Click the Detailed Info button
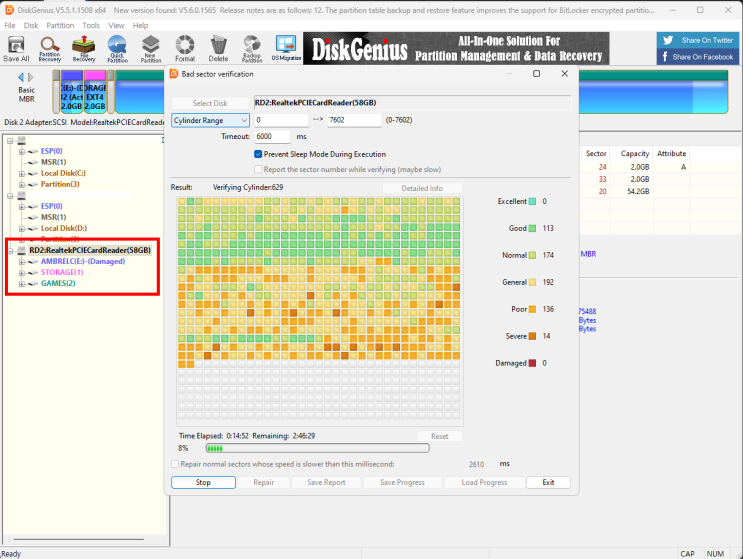Image resolution: width=743 pixels, height=559 pixels. tap(422, 188)
